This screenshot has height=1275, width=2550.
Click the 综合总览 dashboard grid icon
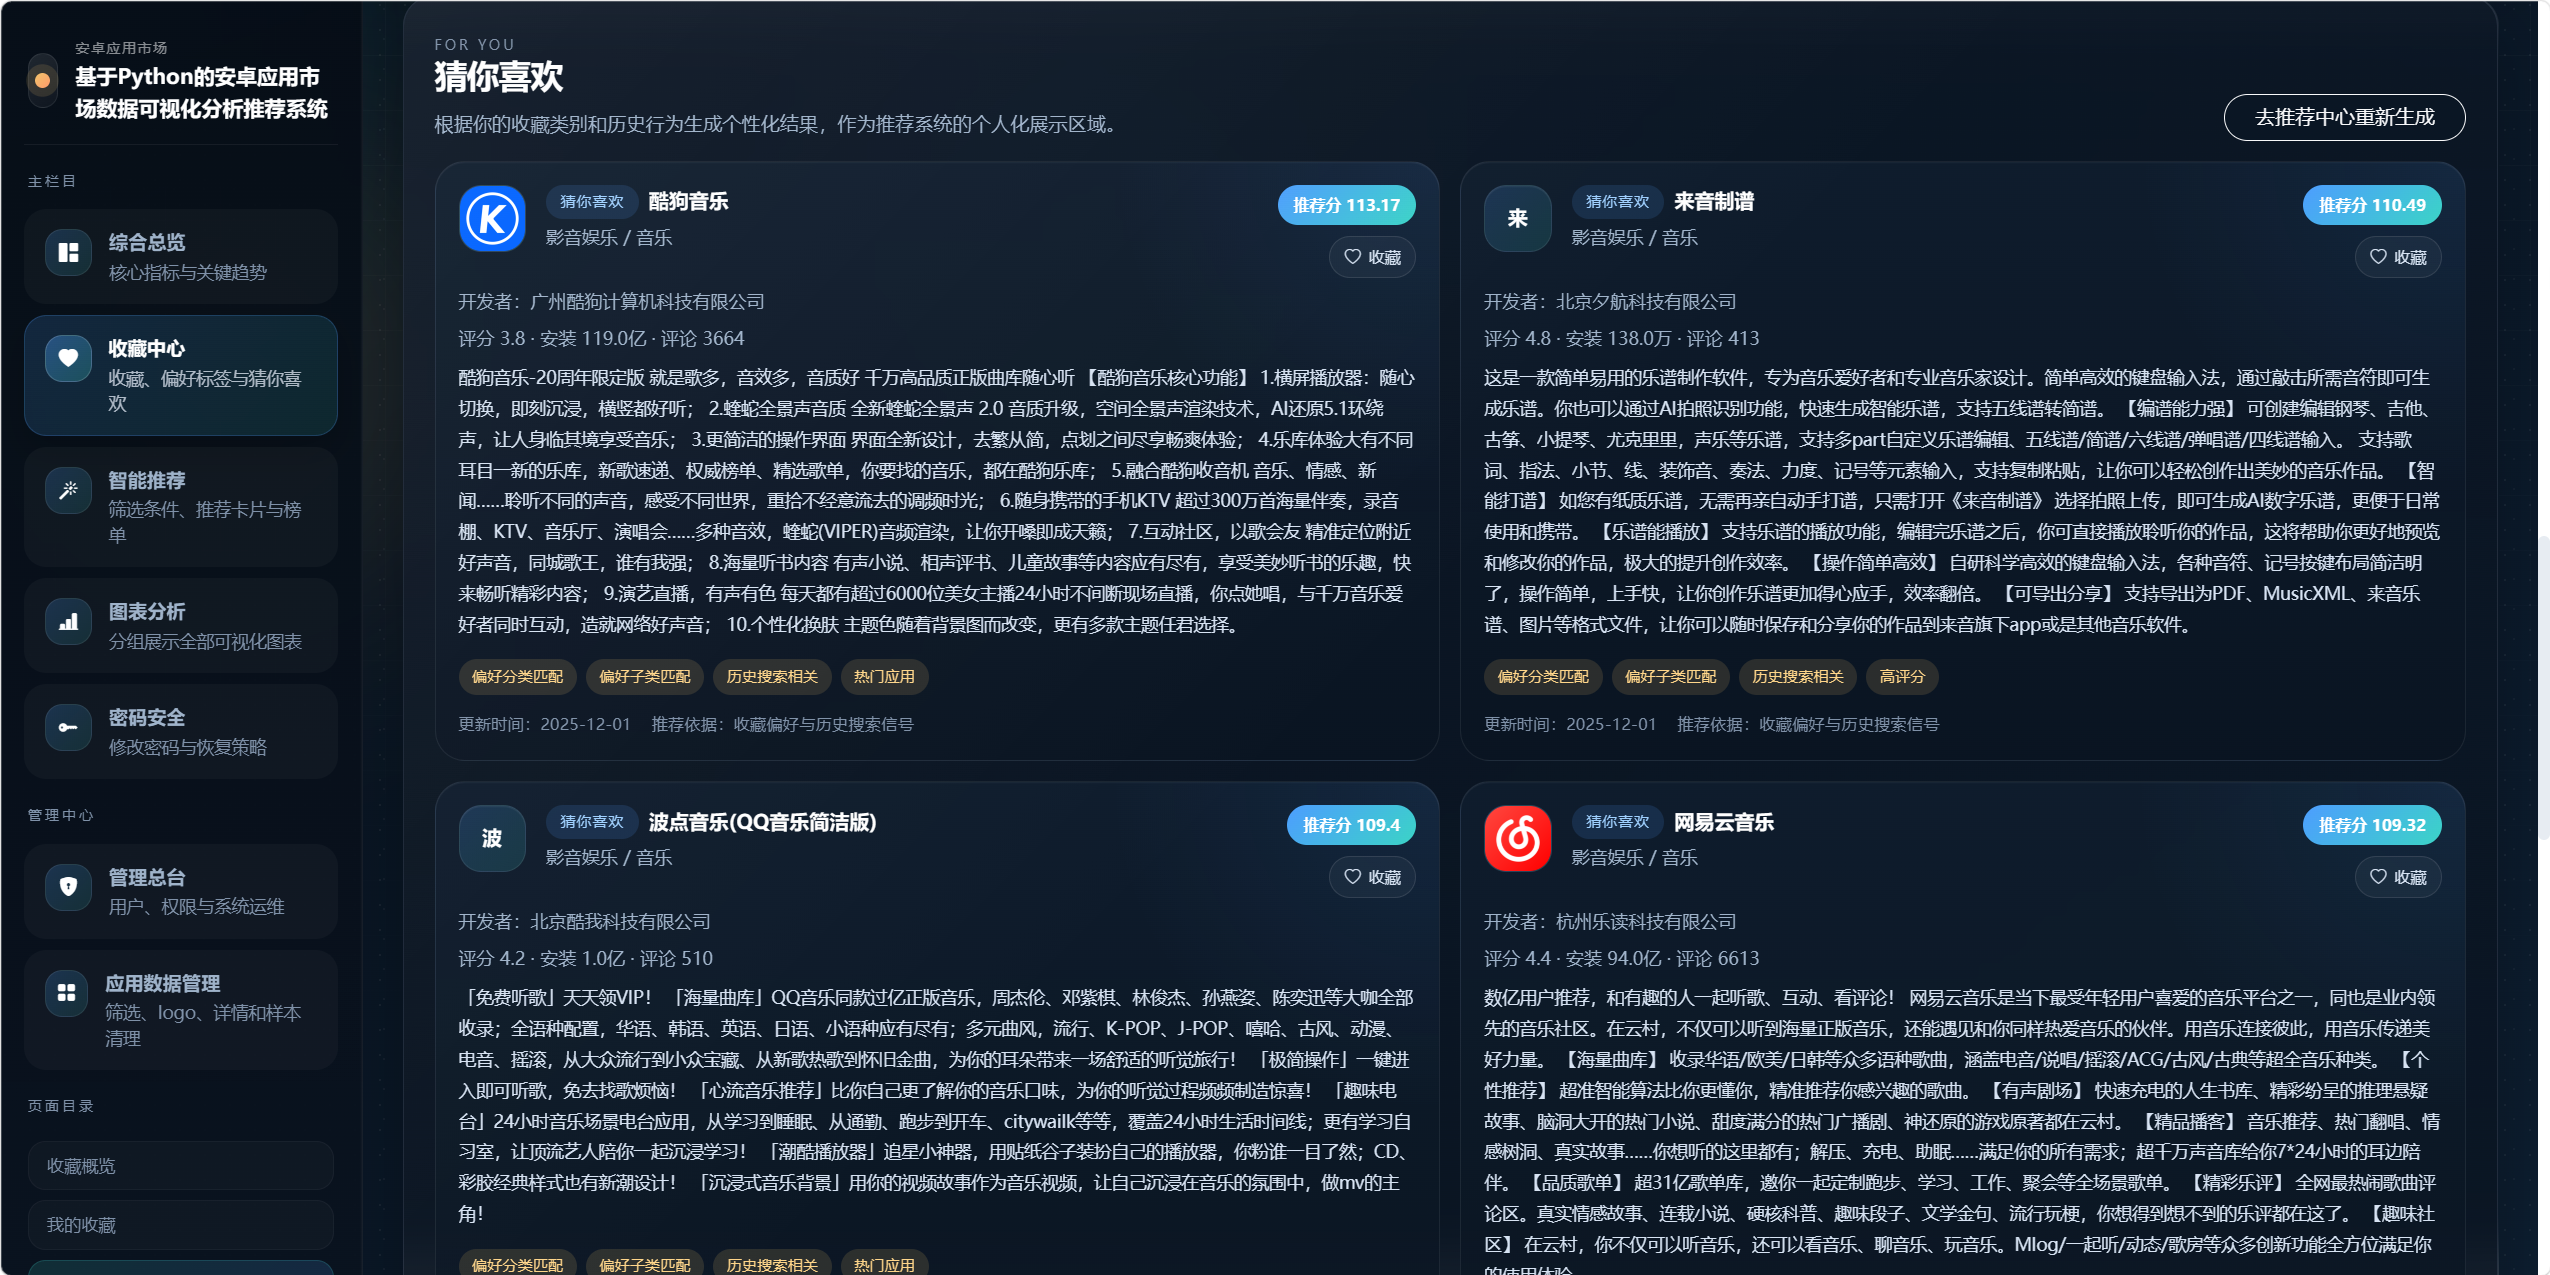(x=68, y=253)
